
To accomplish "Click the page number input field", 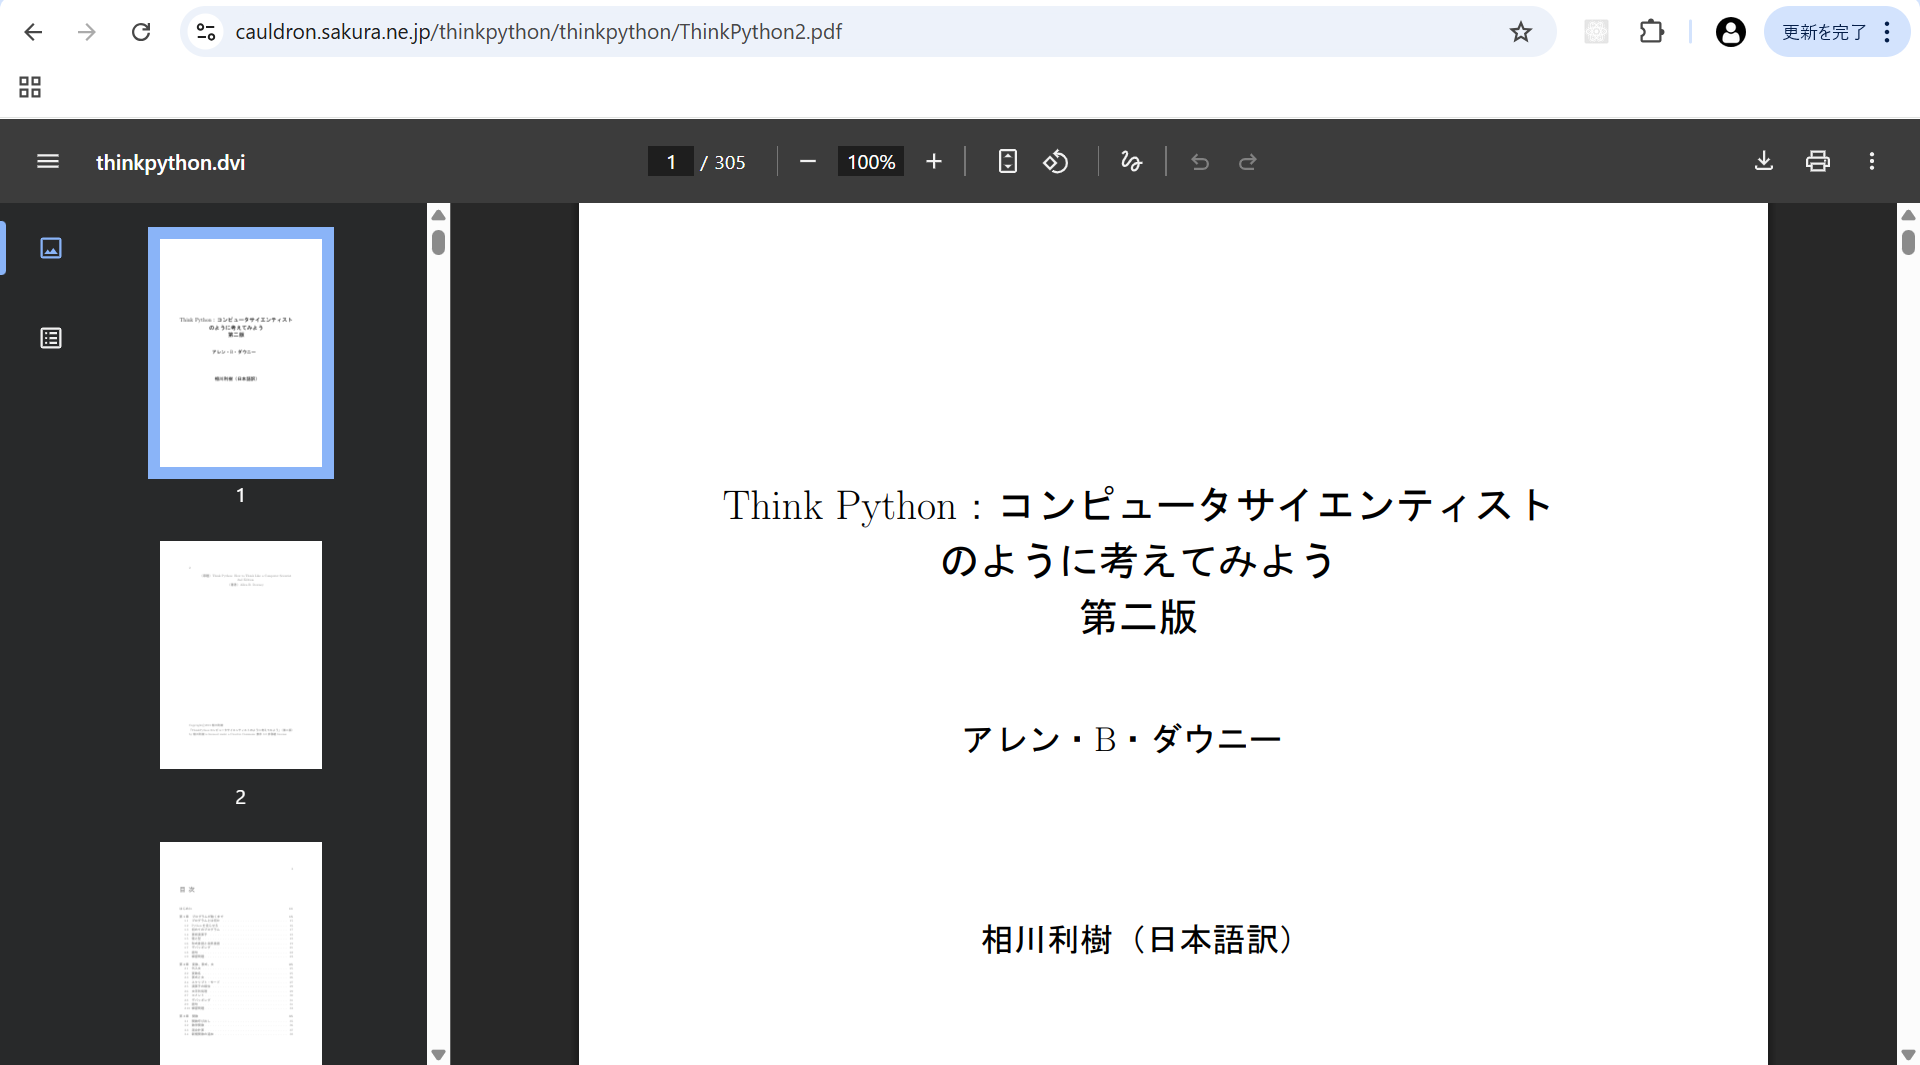I will pos(671,162).
